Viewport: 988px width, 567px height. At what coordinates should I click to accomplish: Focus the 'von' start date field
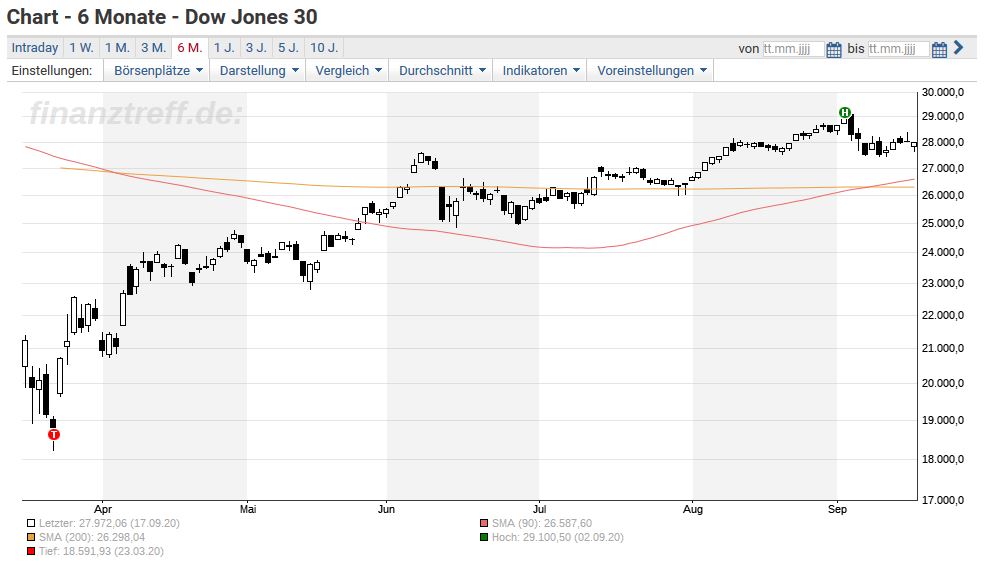(x=793, y=49)
